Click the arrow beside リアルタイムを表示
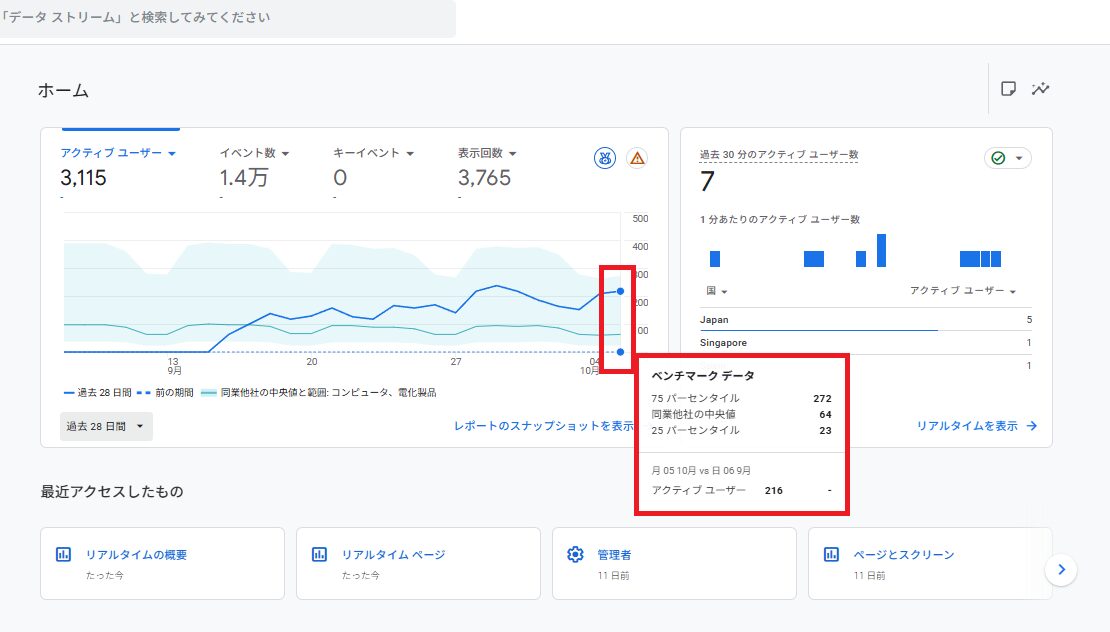This screenshot has width=1110, height=632. coord(1032,425)
